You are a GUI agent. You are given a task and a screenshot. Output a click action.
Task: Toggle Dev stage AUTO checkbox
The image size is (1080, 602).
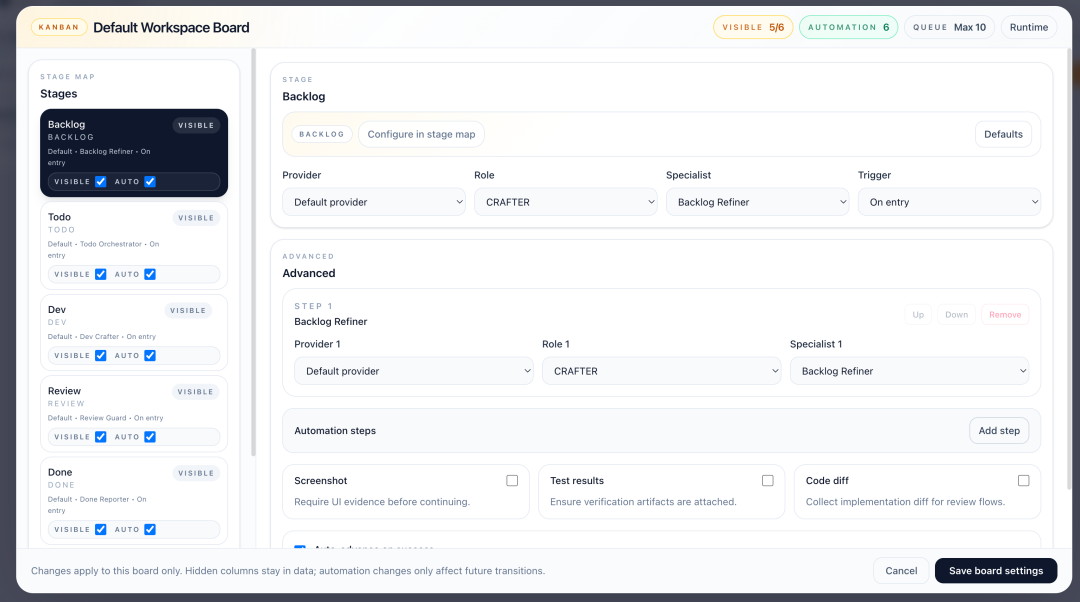150,355
